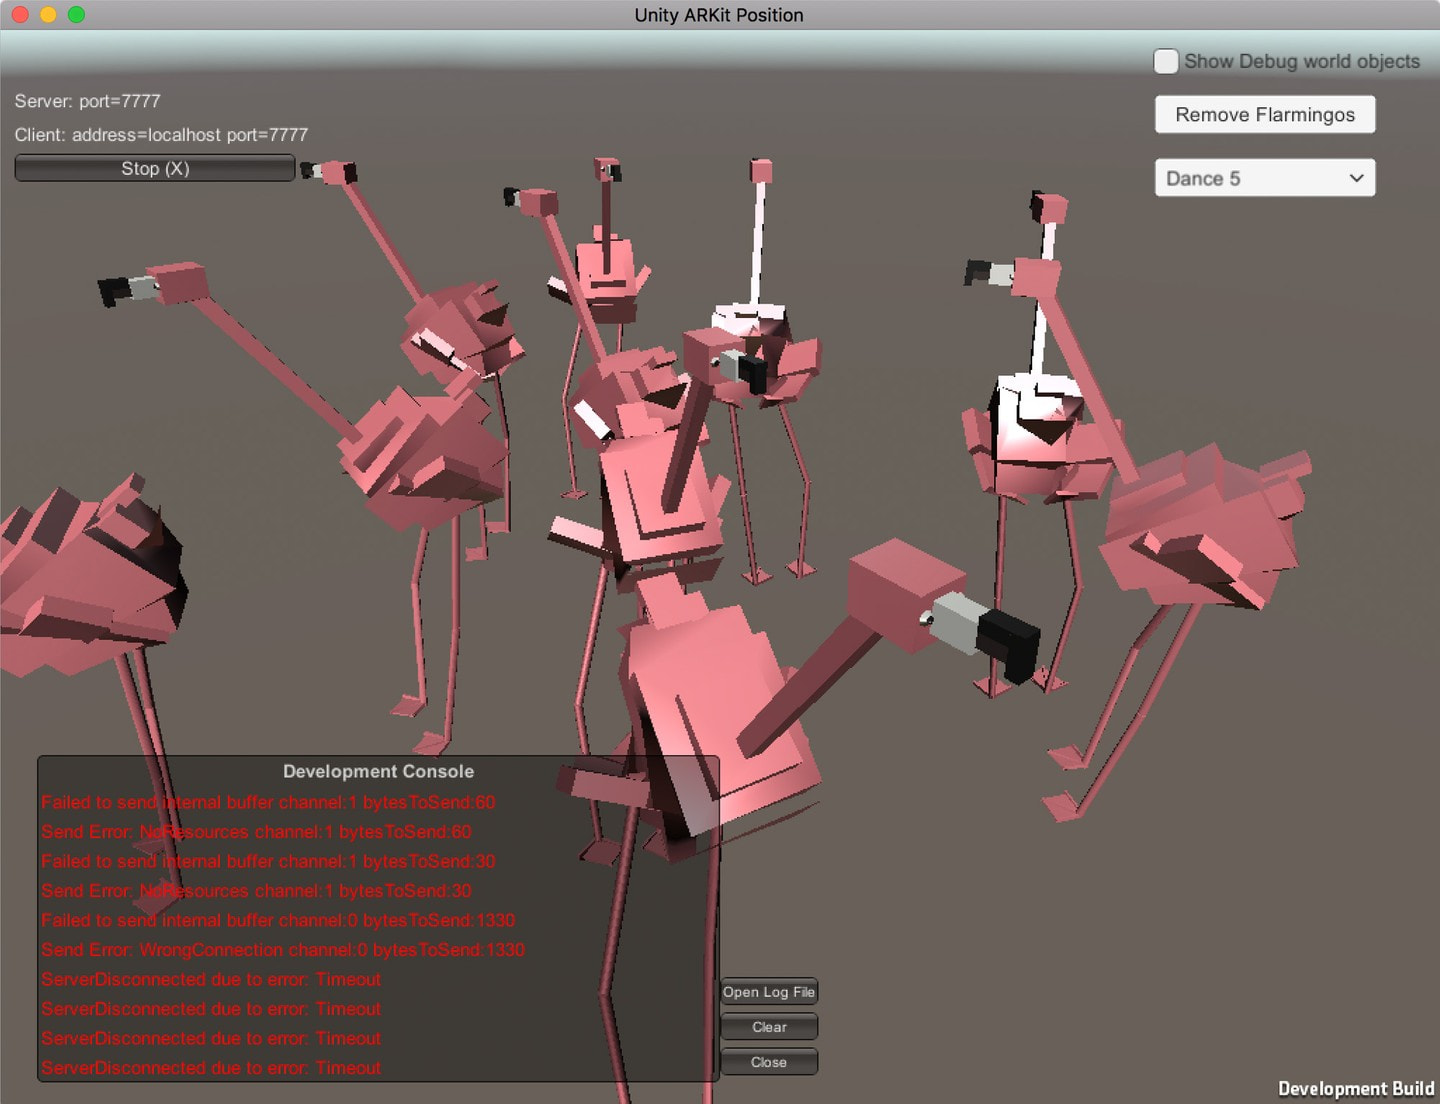Click 'Client: address=localhost port=7777' text
This screenshot has width=1440, height=1104.
click(x=161, y=134)
